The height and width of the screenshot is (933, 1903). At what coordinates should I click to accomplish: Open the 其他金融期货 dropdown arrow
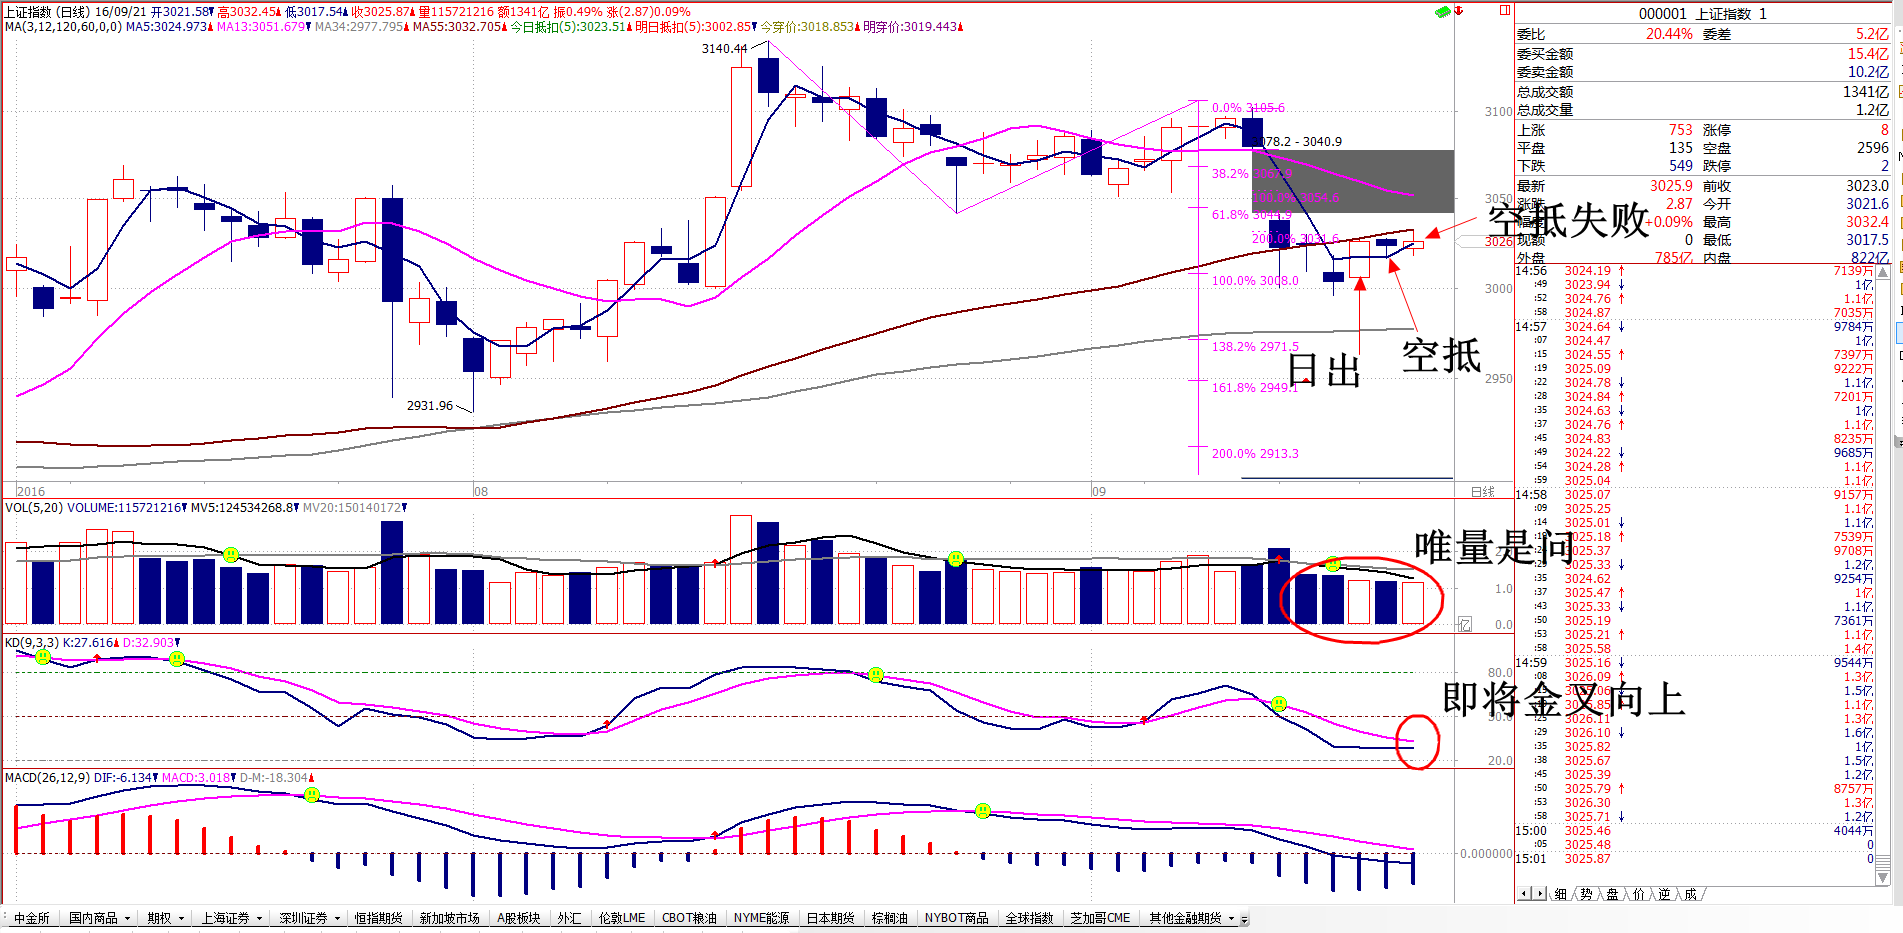[x=1231, y=918]
